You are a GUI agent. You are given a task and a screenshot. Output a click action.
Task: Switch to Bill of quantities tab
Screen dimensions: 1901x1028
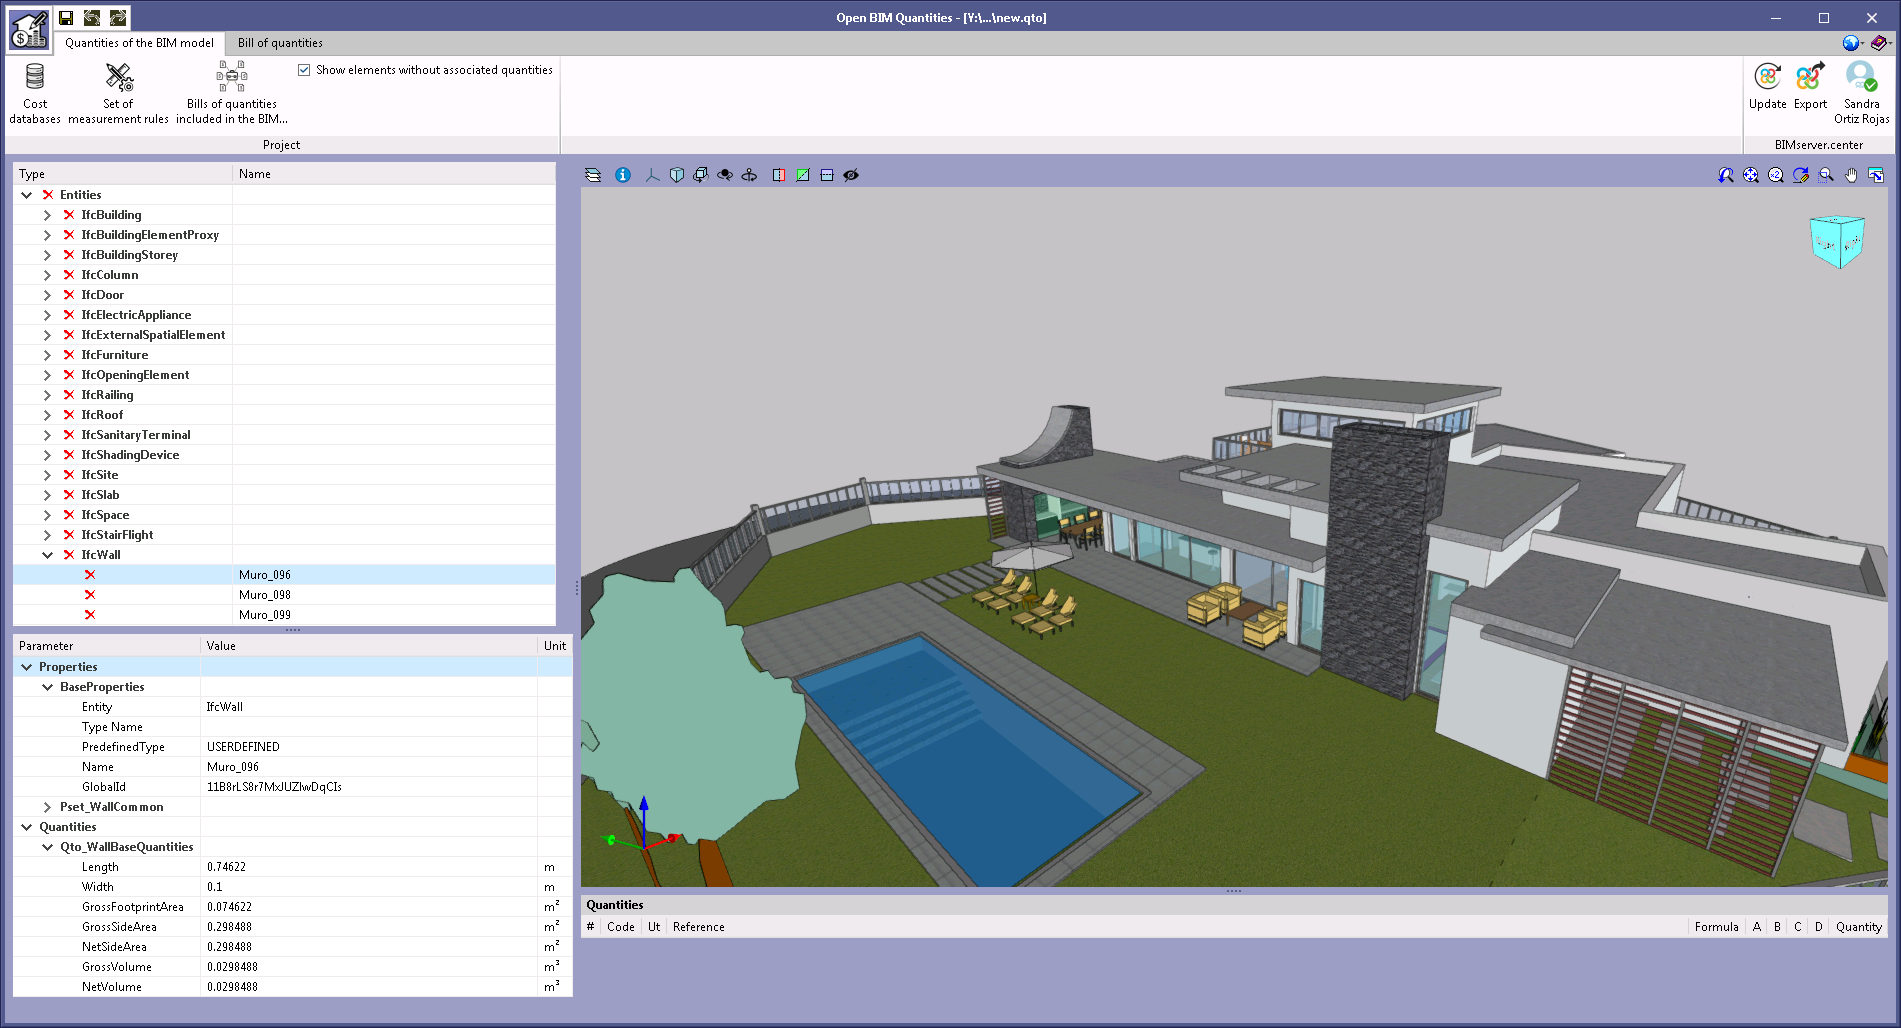280,43
